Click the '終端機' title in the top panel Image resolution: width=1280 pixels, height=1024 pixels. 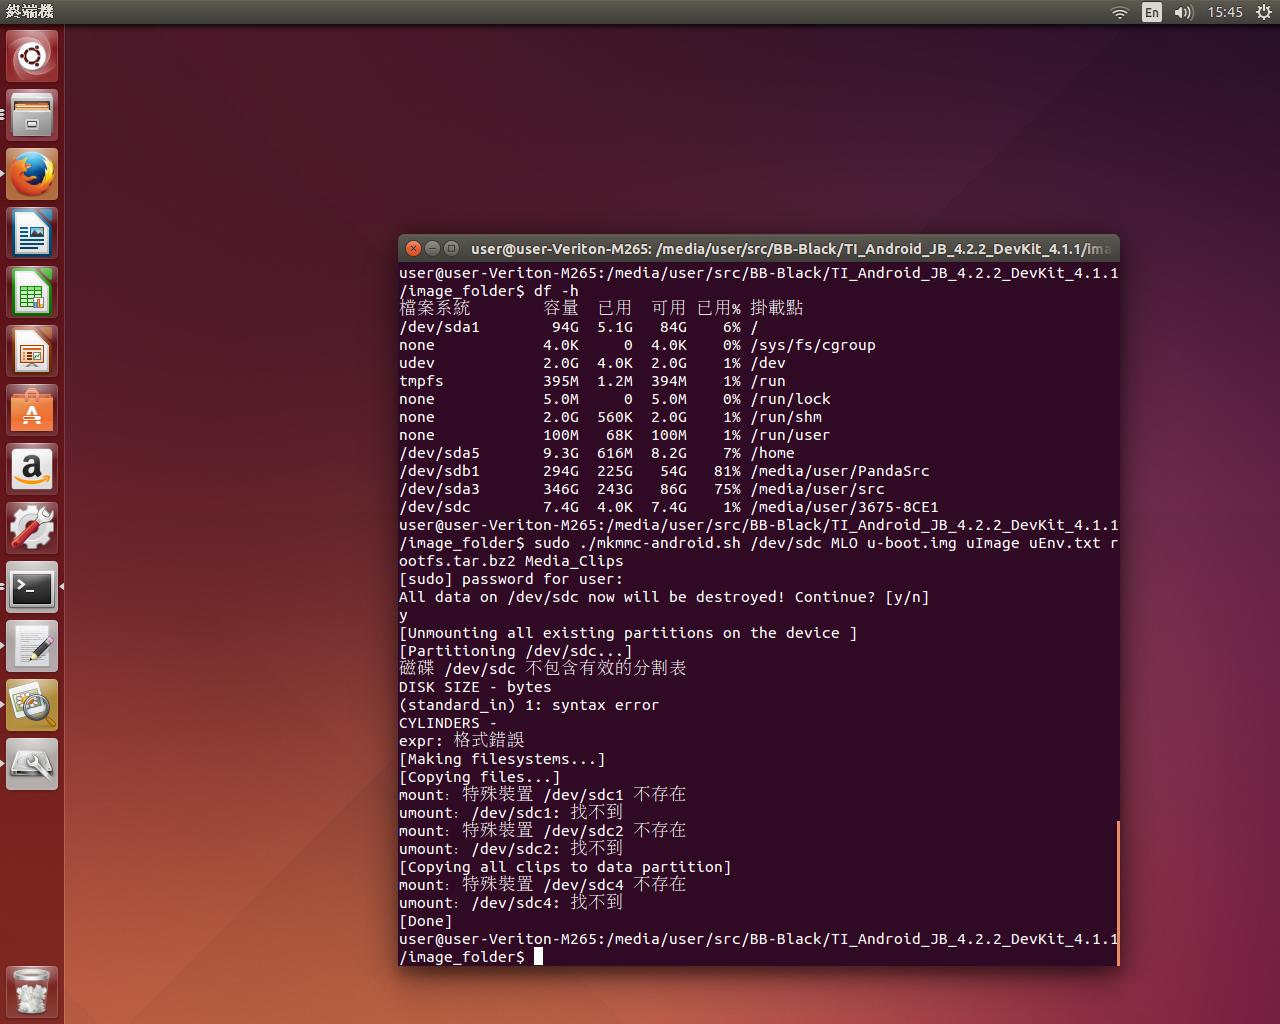click(x=30, y=12)
